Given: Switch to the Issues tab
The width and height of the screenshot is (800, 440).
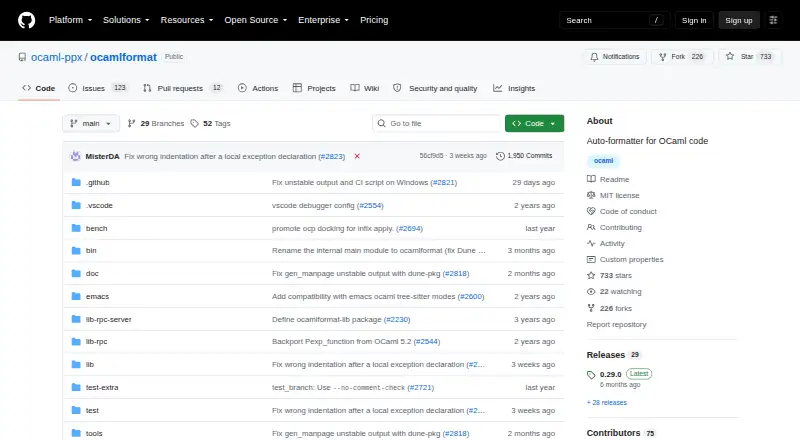Looking at the screenshot, I should tap(97, 88).
